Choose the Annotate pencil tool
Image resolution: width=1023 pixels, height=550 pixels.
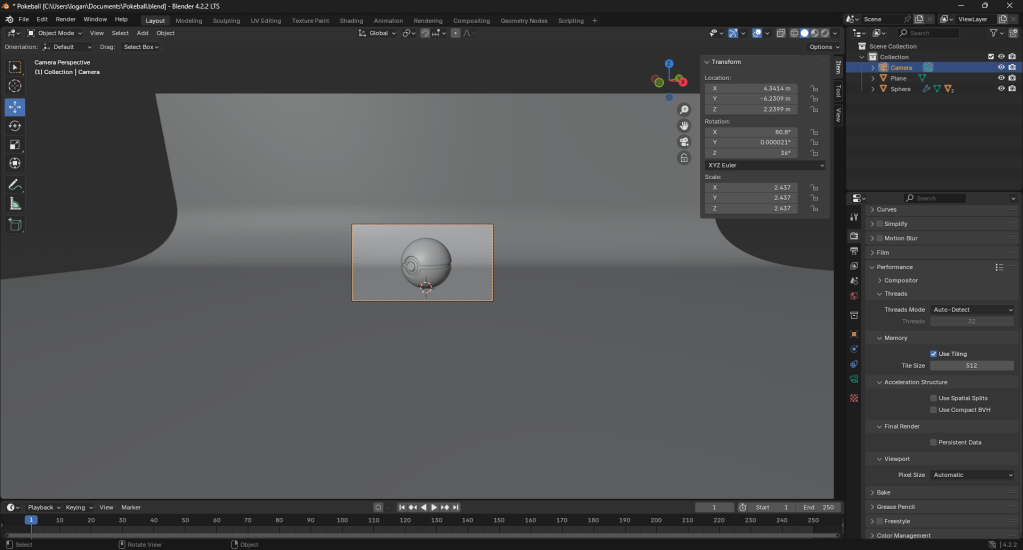(x=15, y=185)
